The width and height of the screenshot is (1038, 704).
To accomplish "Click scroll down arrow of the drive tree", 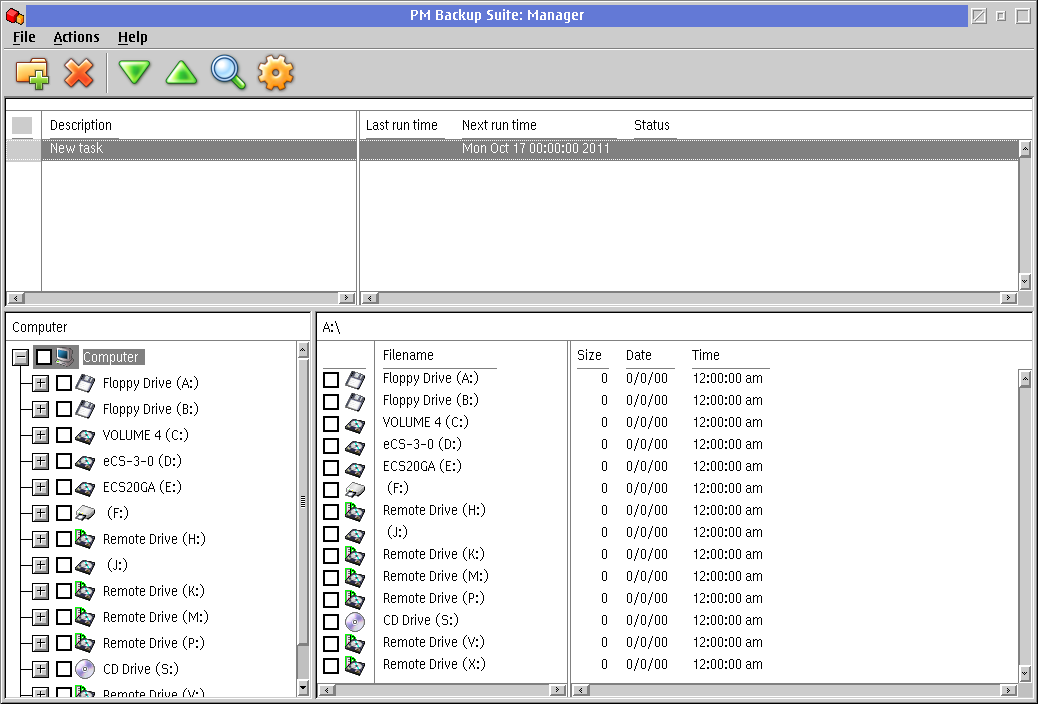I will pos(303,689).
